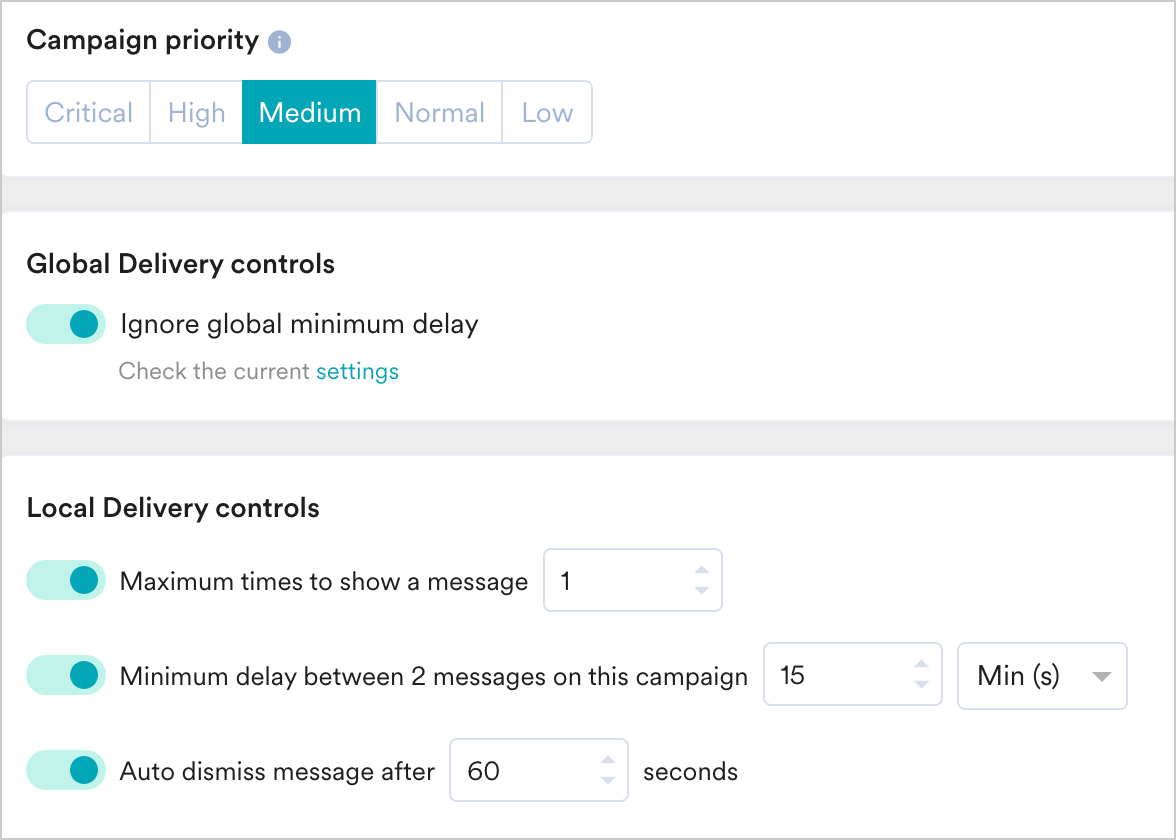Increment the auto dismiss seconds value

click(x=608, y=760)
